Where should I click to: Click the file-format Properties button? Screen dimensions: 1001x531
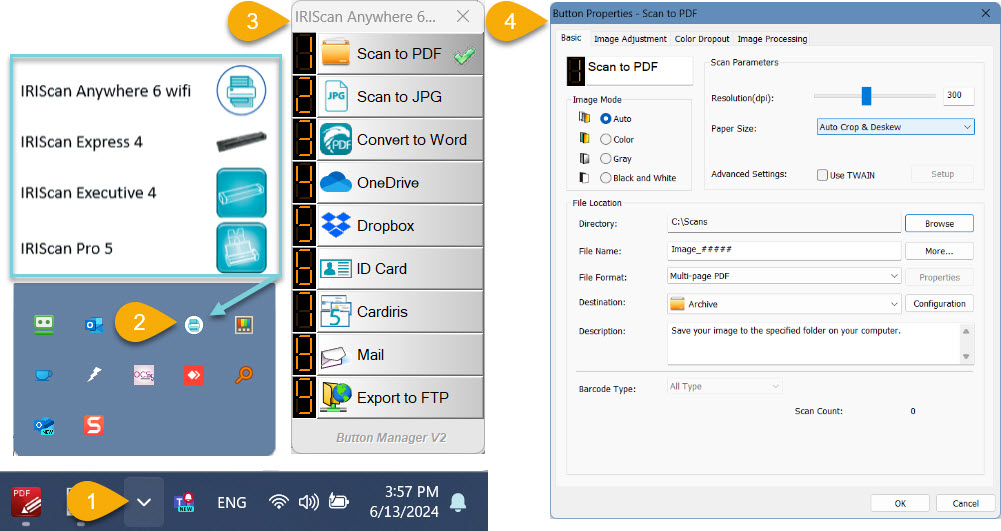tap(939, 277)
